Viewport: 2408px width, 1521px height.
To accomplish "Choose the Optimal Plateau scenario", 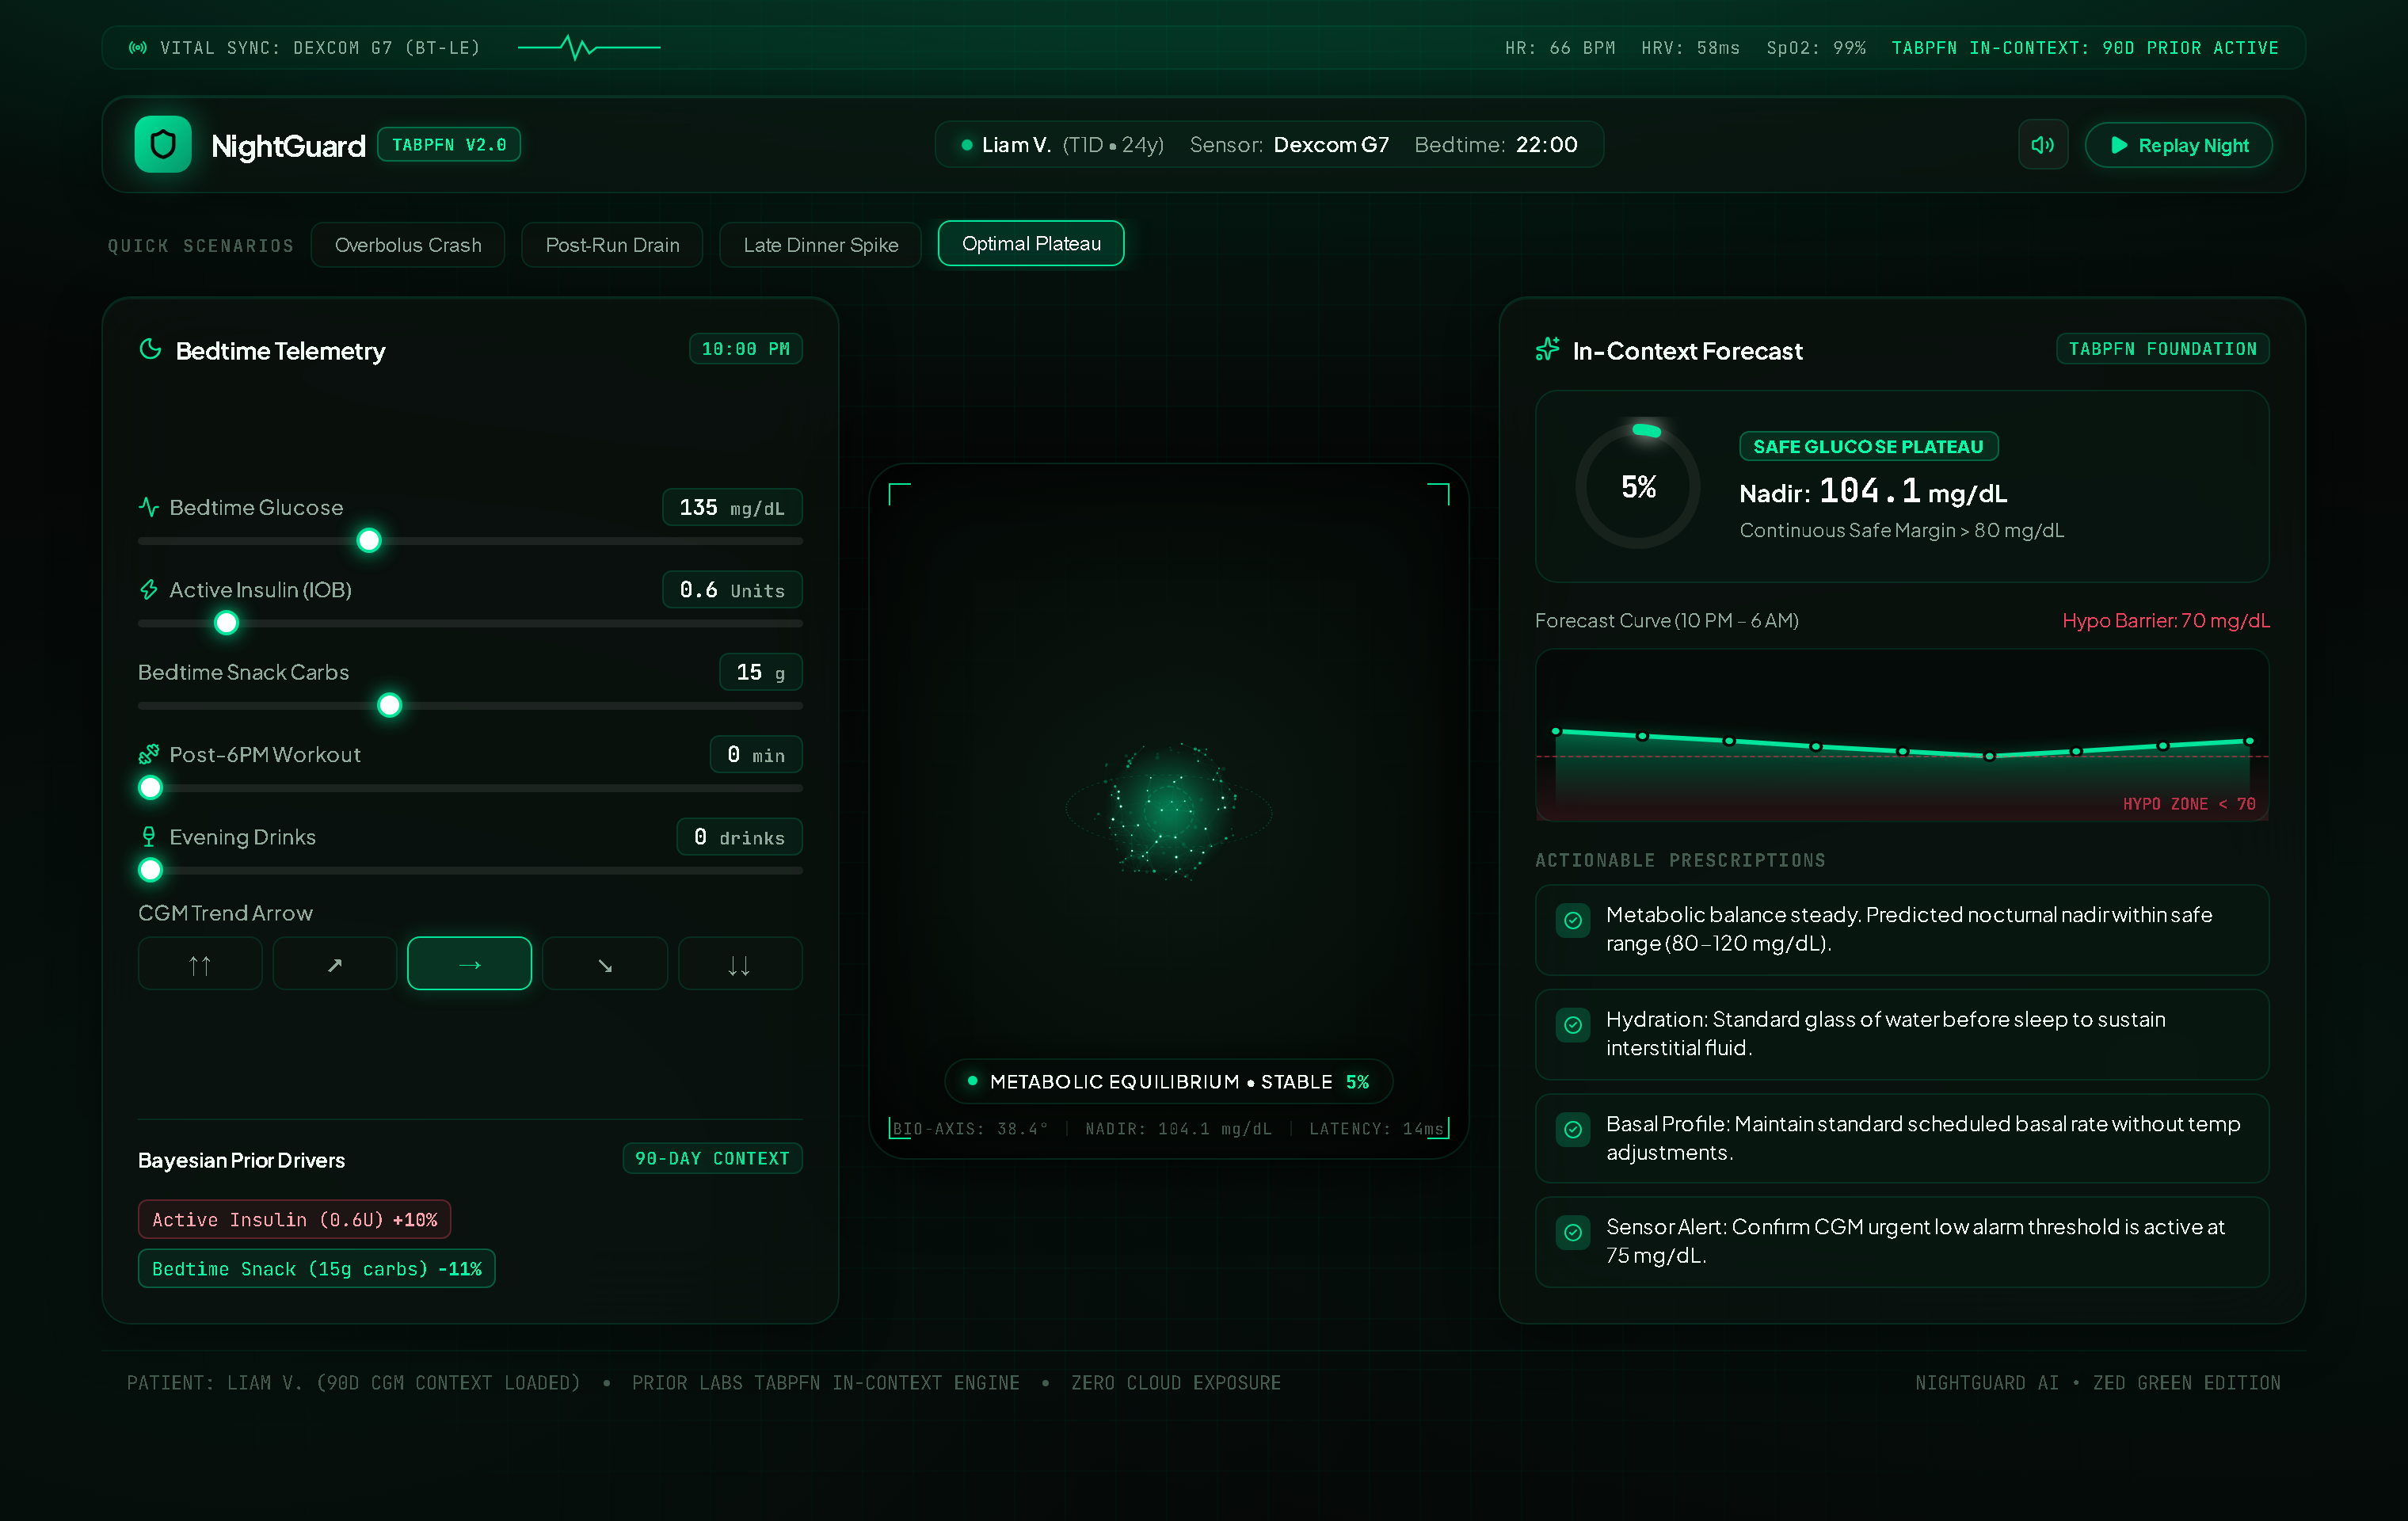I will (1031, 244).
